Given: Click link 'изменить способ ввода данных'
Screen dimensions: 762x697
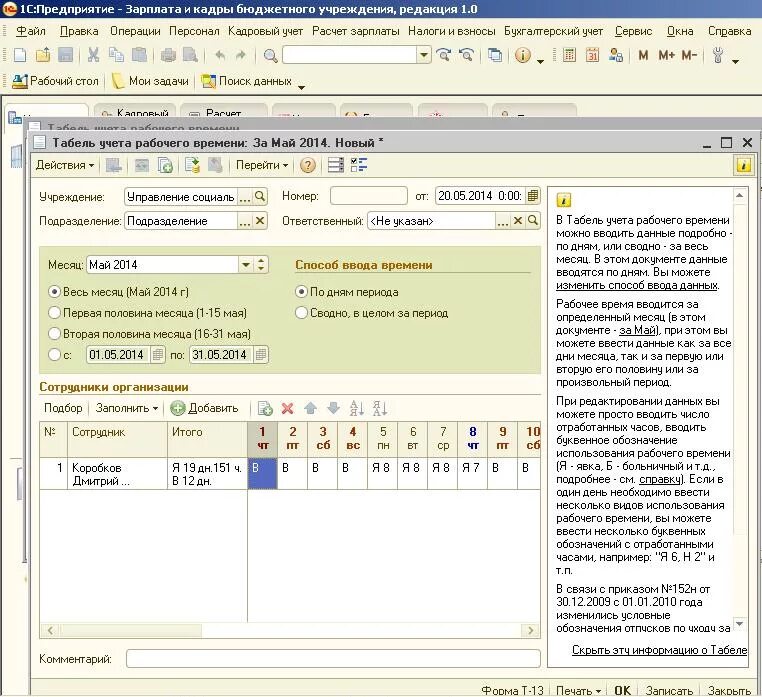Looking at the screenshot, I should (637, 285).
